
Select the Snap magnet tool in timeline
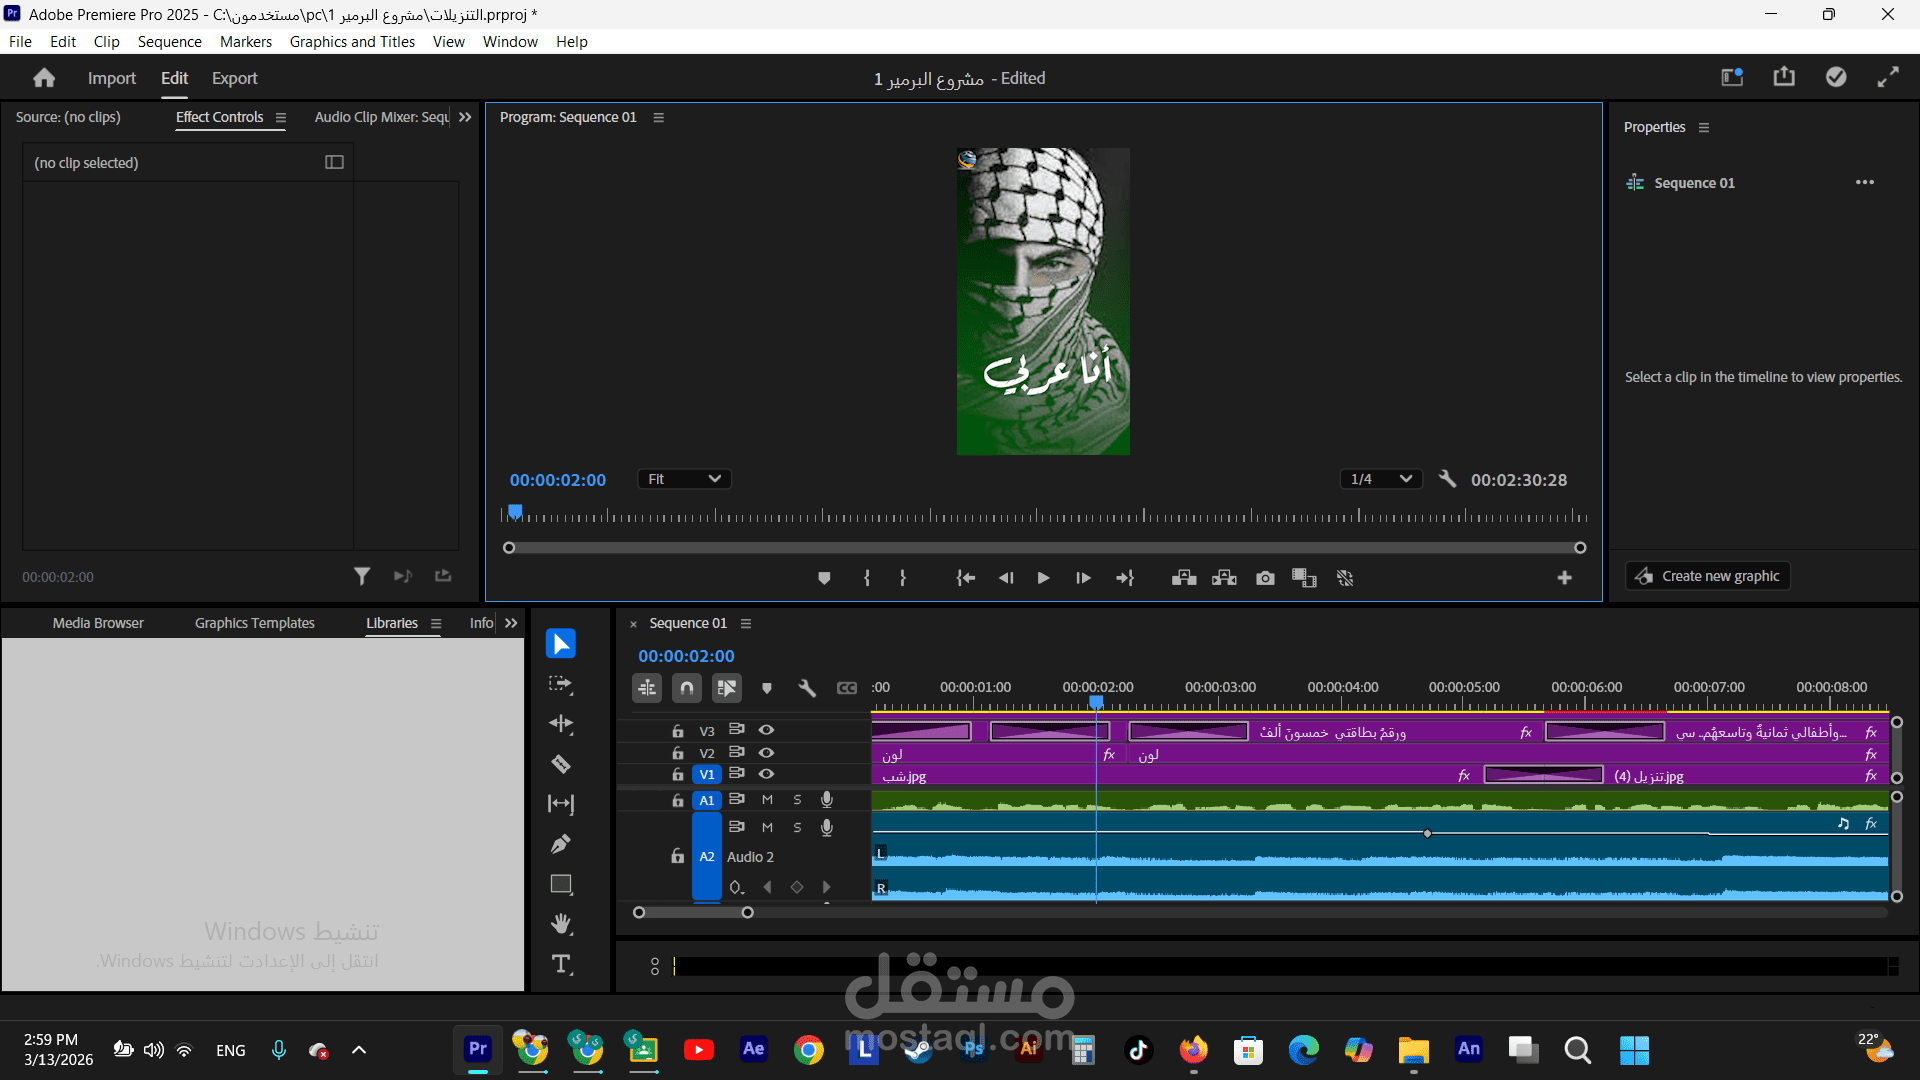point(687,688)
